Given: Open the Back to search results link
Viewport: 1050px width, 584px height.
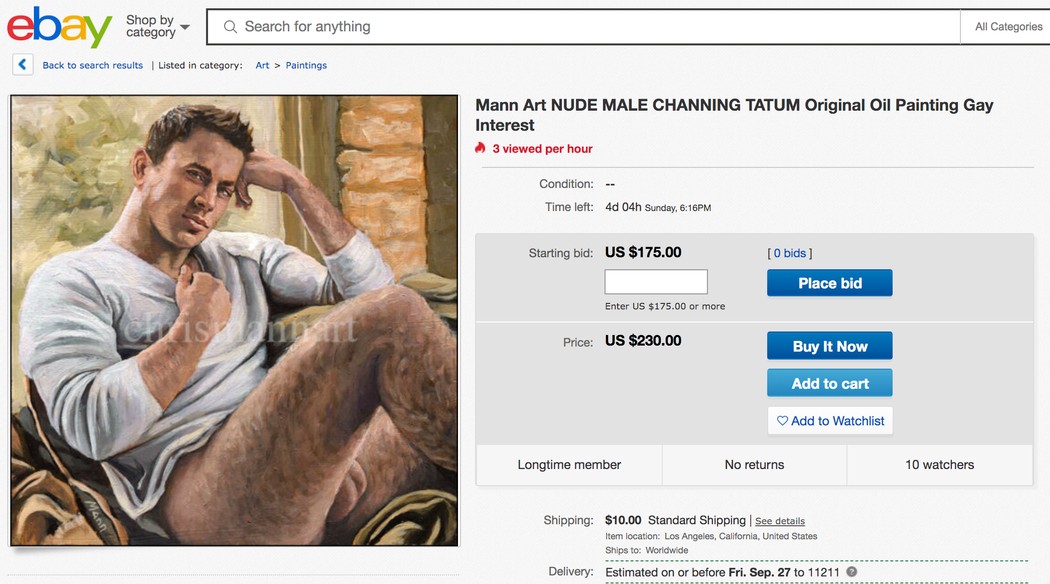Looking at the screenshot, I should (92, 65).
